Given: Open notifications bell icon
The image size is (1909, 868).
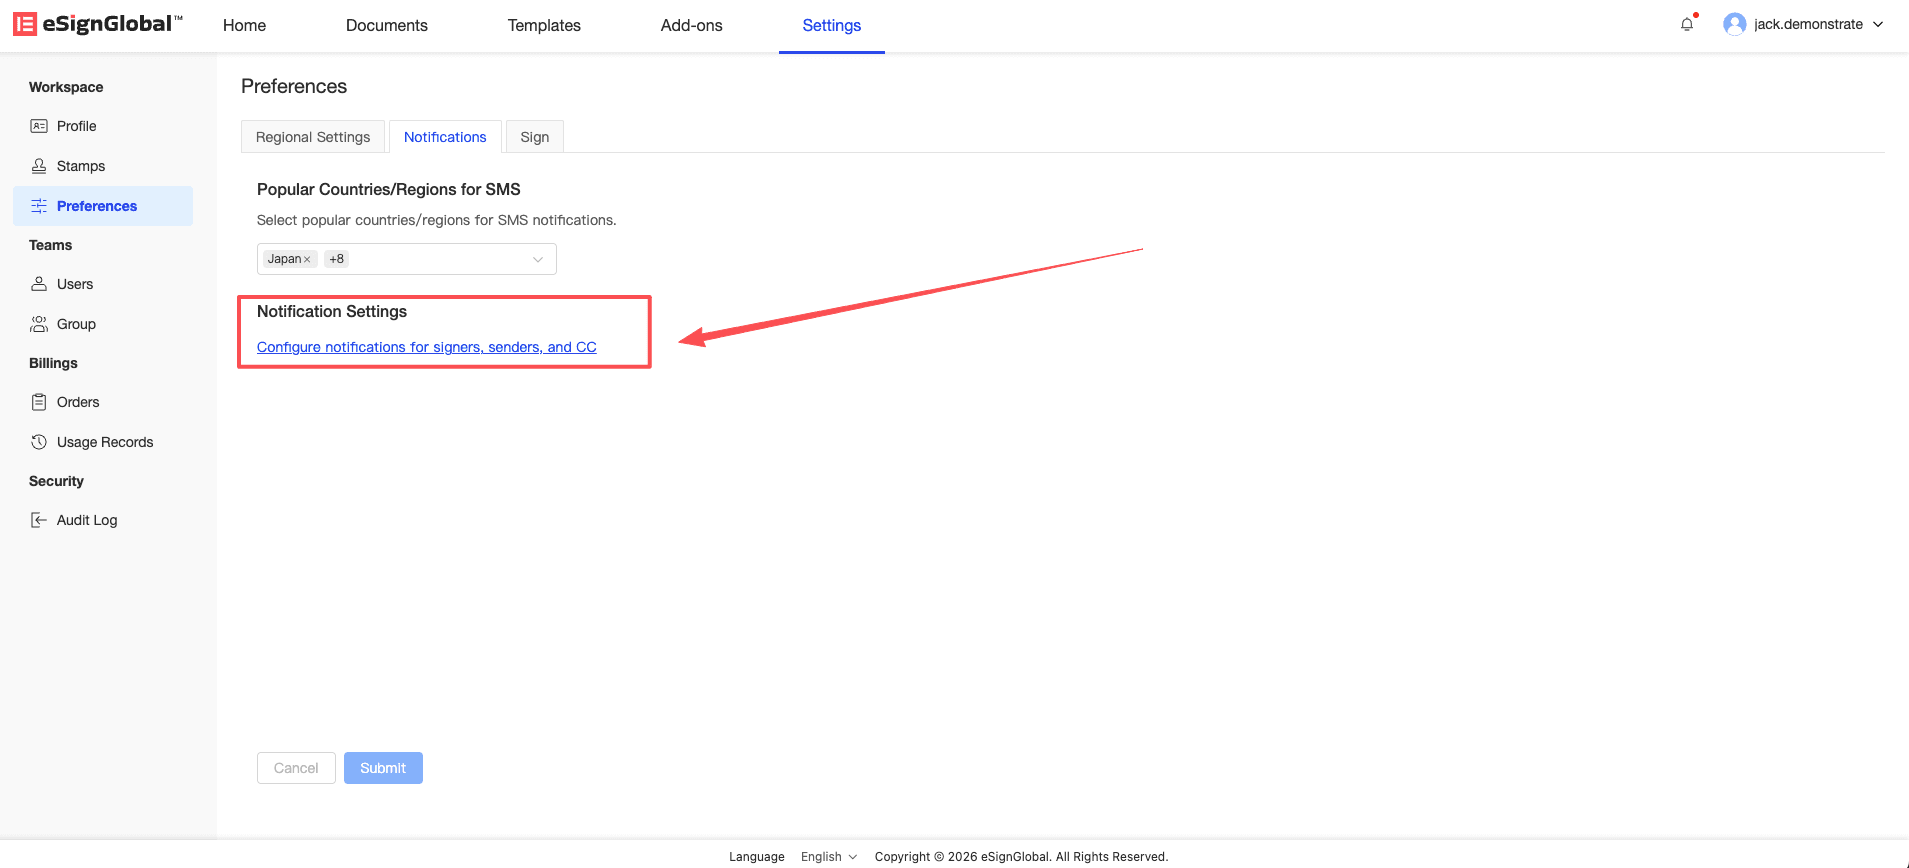Looking at the screenshot, I should pyautogui.click(x=1687, y=24).
